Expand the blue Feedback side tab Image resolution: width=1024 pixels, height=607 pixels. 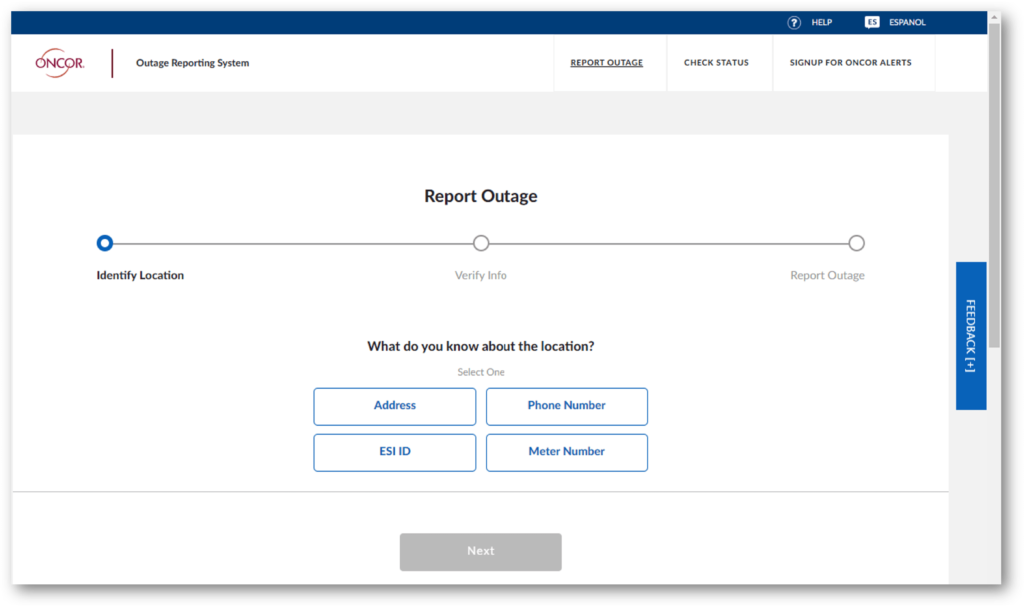pyautogui.click(x=971, y=336)
